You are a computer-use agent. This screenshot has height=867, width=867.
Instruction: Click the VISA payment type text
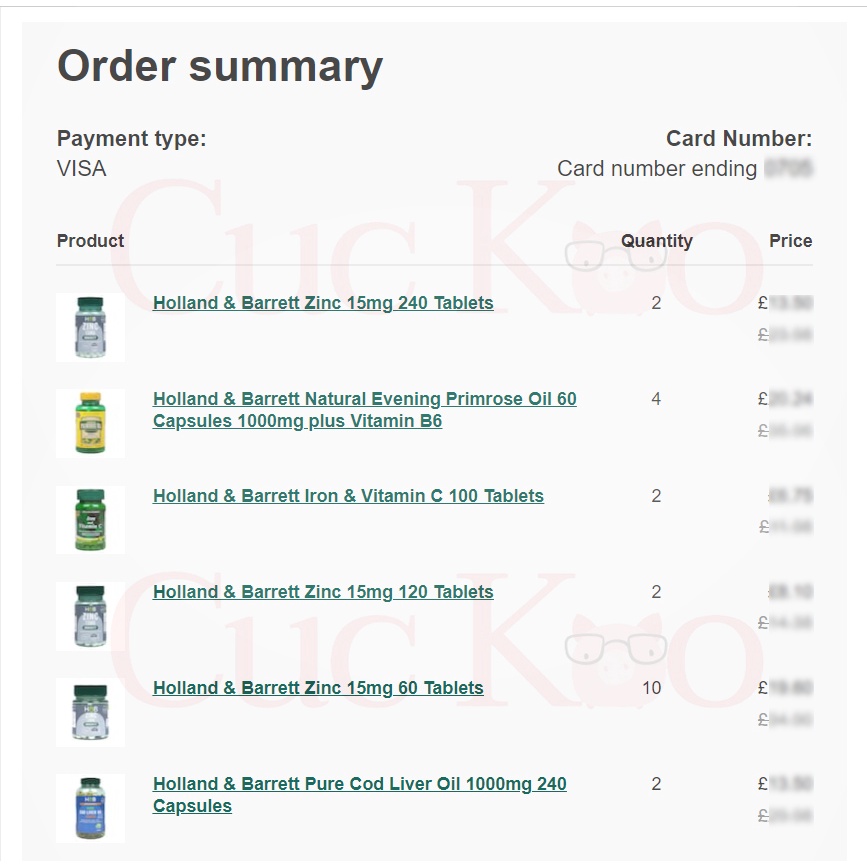pyautogui.click(x=82, y=168)
